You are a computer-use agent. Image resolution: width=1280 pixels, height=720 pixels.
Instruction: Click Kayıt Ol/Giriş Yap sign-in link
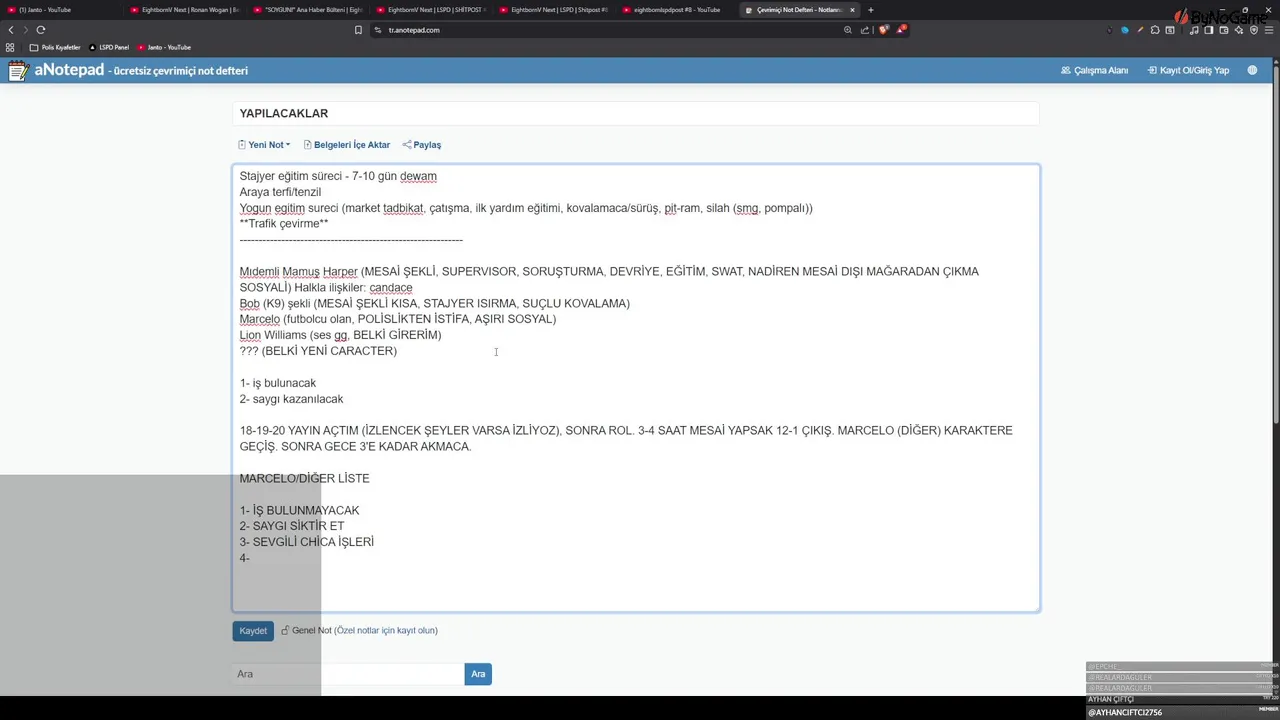click(1188, 70)
